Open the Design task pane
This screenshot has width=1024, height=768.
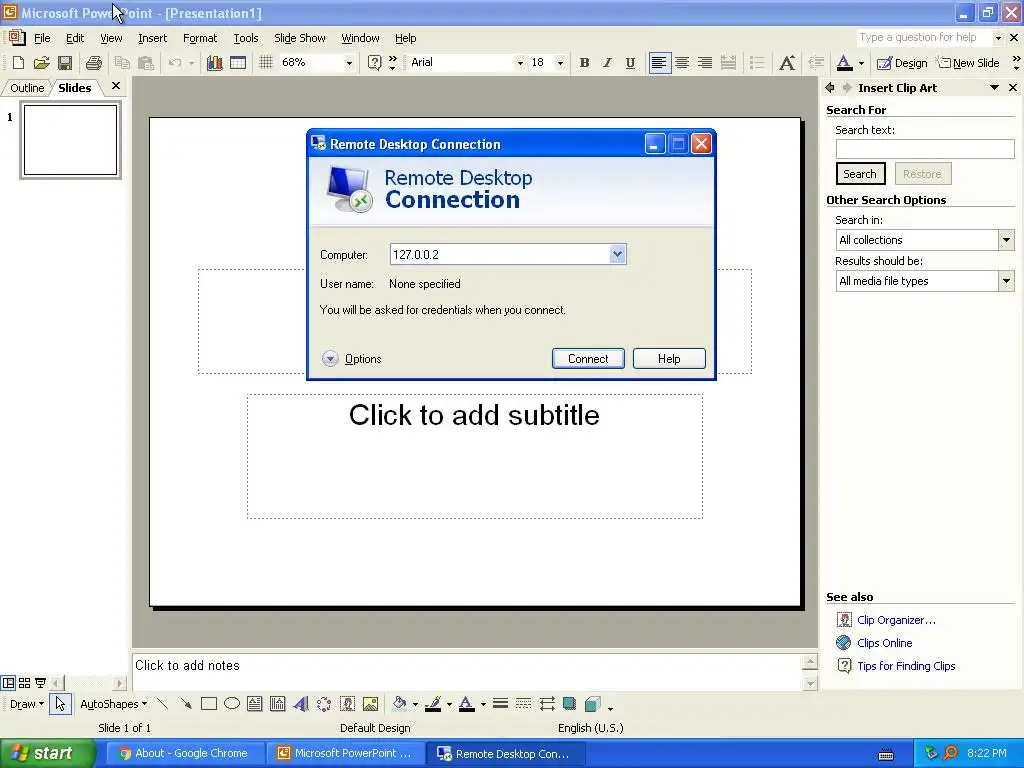coord(902,63)
